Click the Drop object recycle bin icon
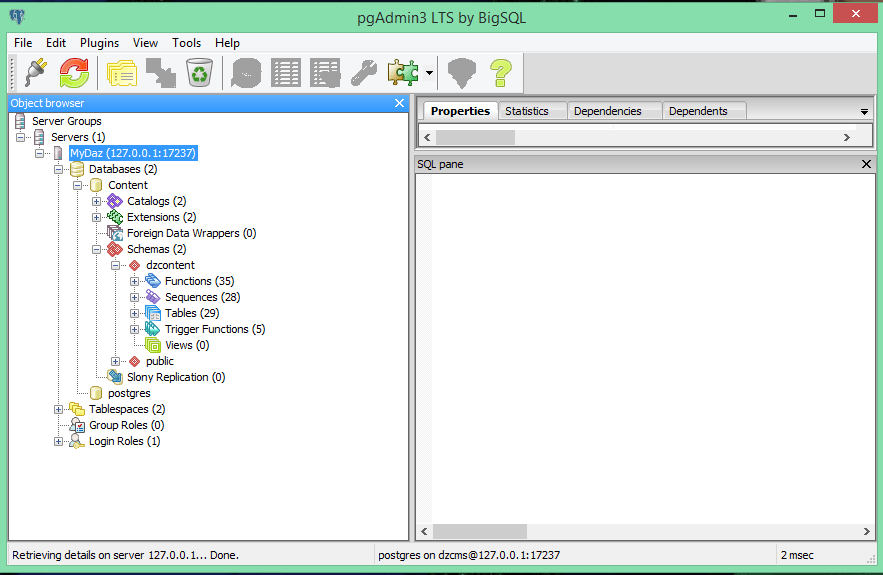883x575 pixels. coord(200,73)
